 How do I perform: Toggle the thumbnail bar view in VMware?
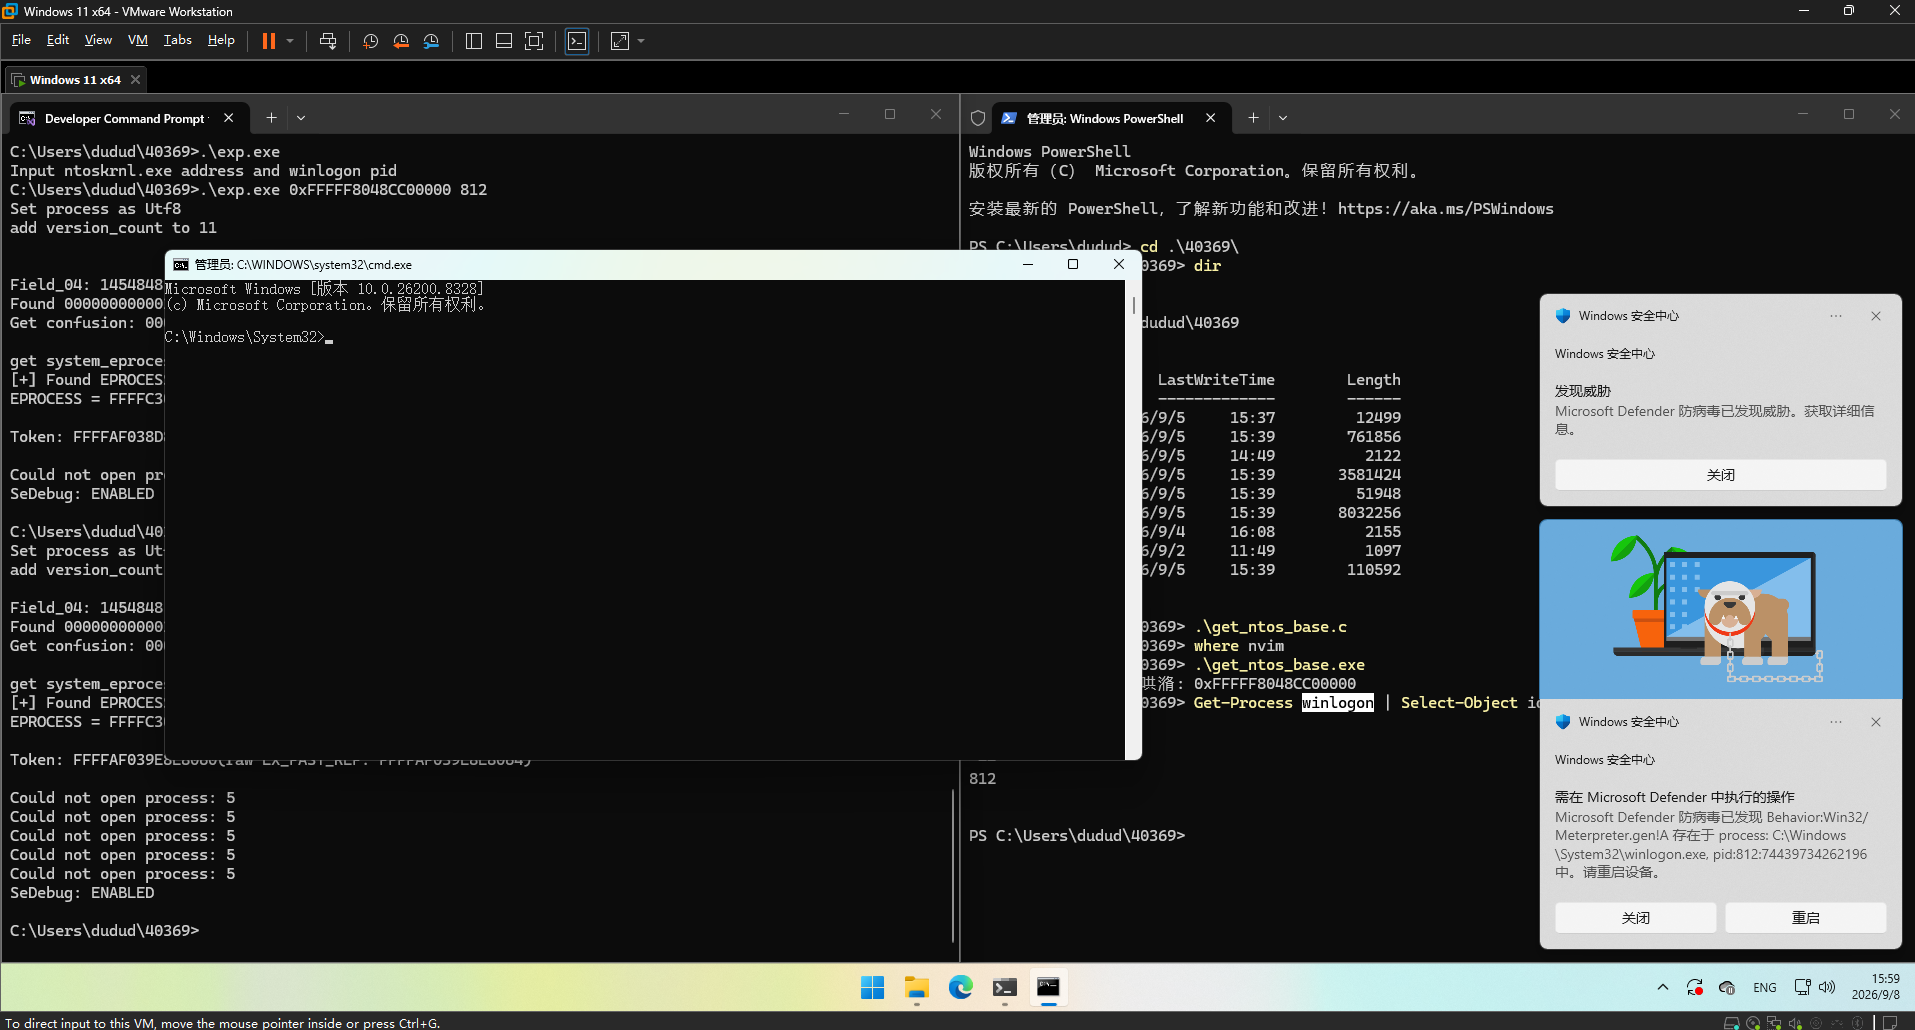click(504, 41)
